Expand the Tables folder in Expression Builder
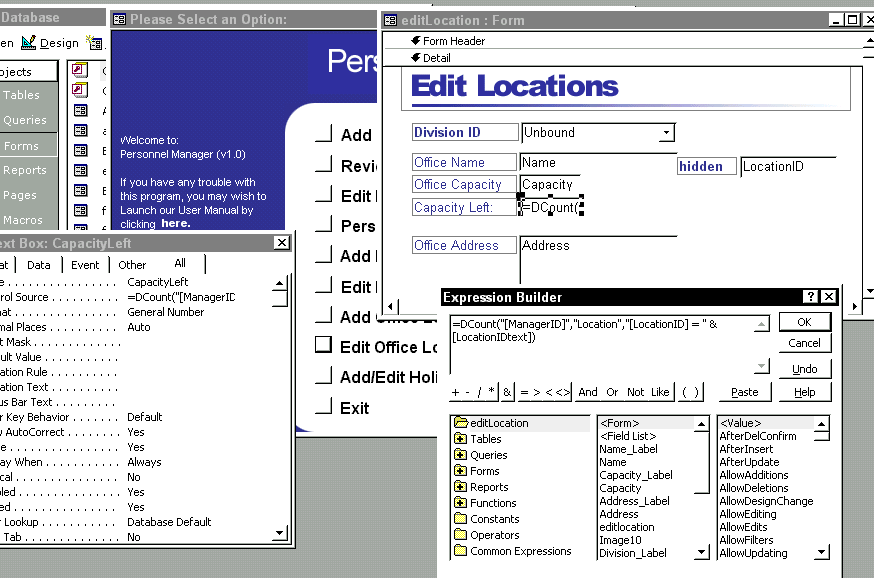 click(x=460, y=439)
